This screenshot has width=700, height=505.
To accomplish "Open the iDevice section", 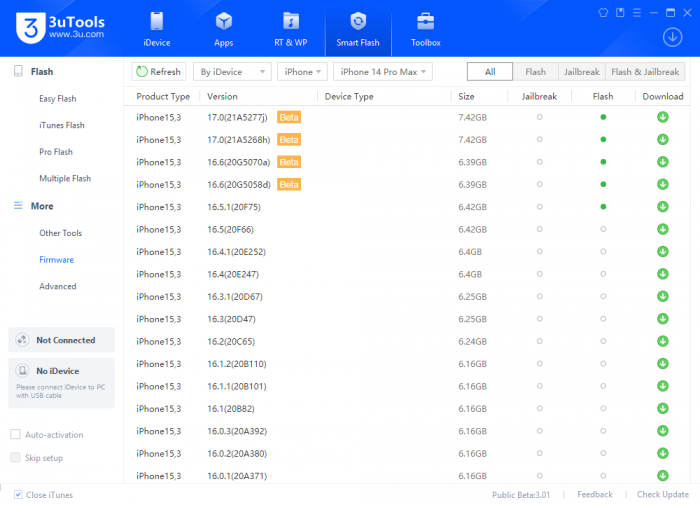I will click(x=157, y=29).
